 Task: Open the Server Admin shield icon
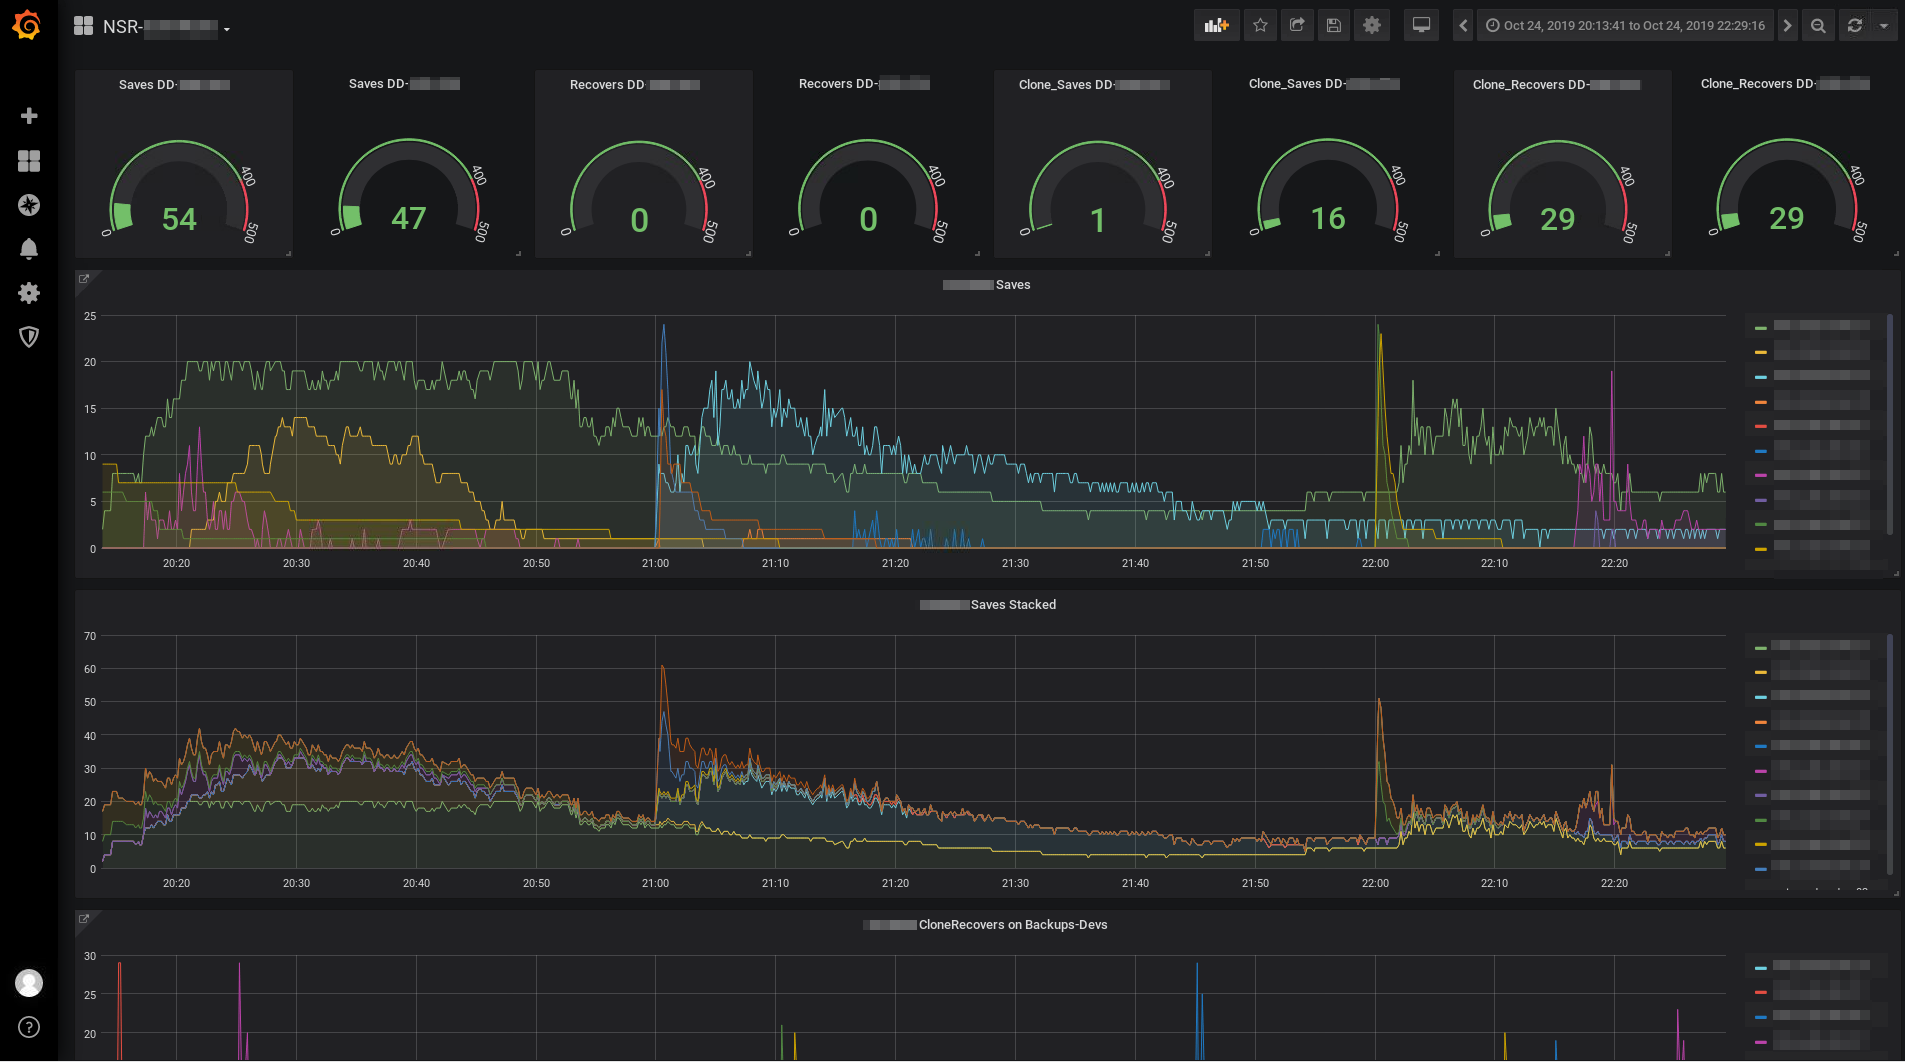(x=29, y=337)
